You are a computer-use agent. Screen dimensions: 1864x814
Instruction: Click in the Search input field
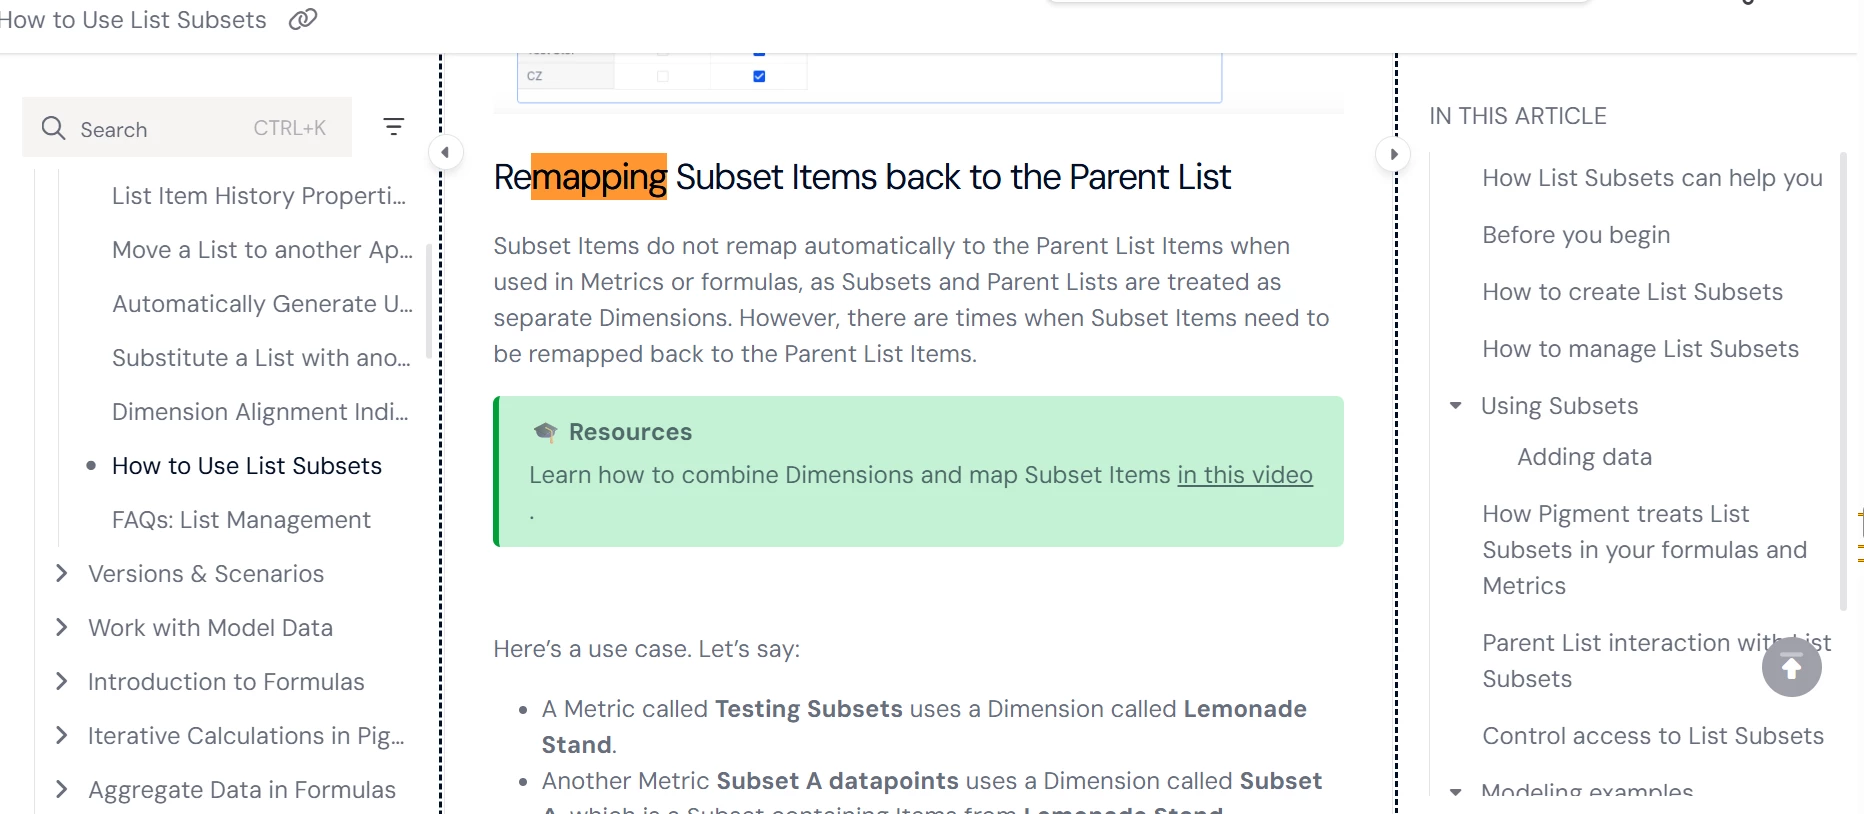click(160, 129)
